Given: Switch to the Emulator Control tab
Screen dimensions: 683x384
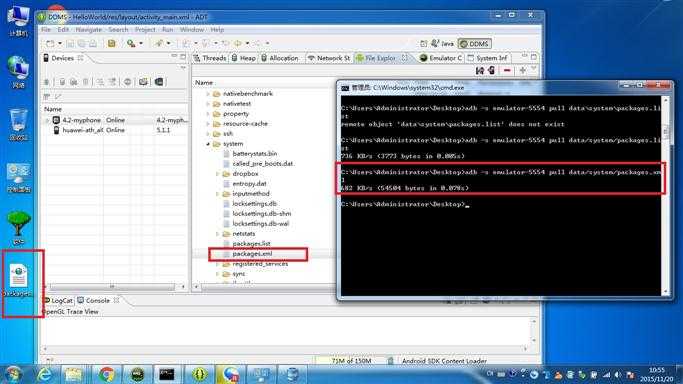Looking at the screenshot, I should (440, 58).
